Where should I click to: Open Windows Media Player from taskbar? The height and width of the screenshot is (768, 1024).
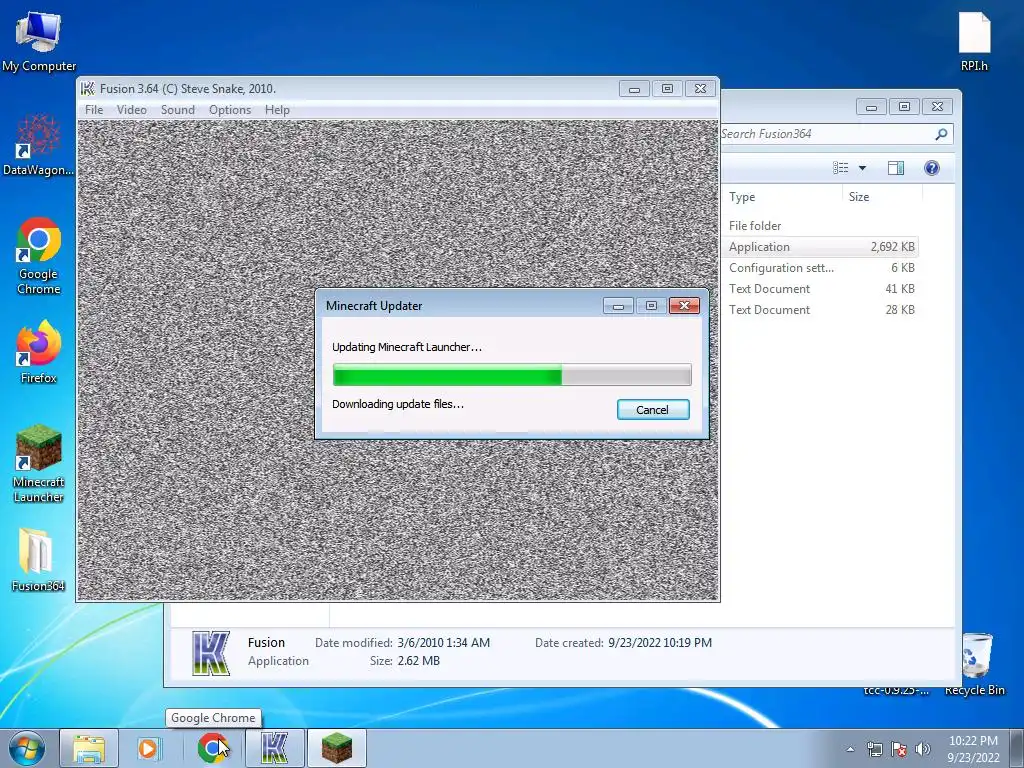pos(148,748)
